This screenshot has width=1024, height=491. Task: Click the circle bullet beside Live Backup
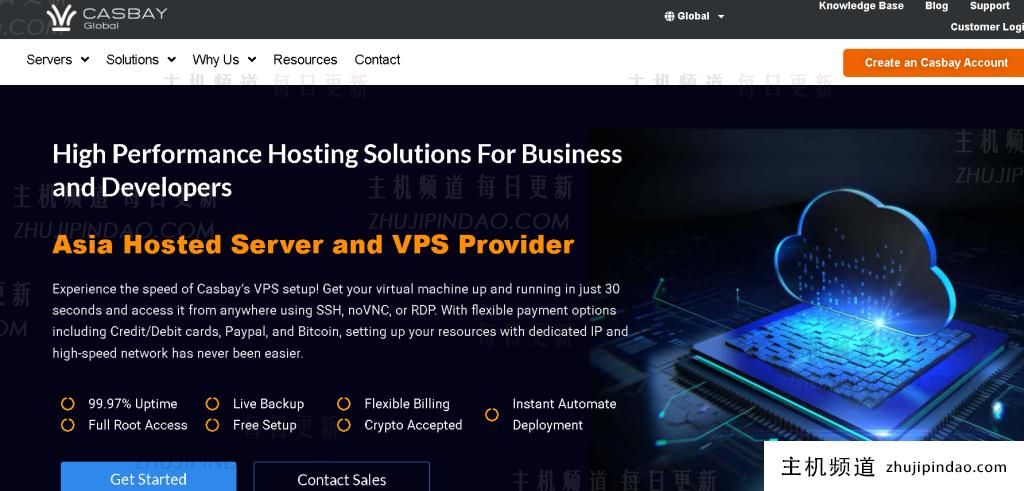tap(212, 404)
